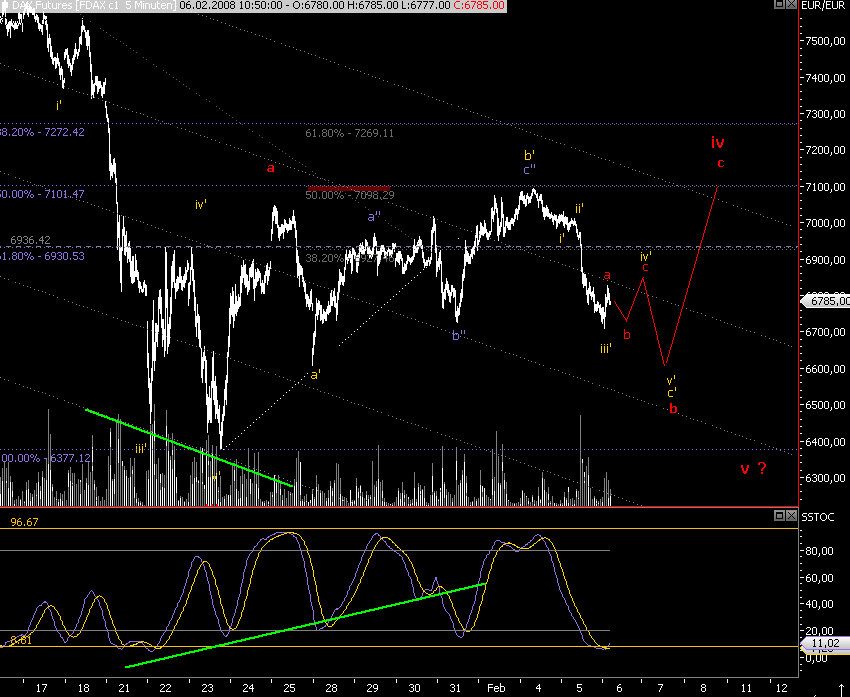850x697 pixels.
Task: Select the yellow wave label a'
Action: point(315,375)
